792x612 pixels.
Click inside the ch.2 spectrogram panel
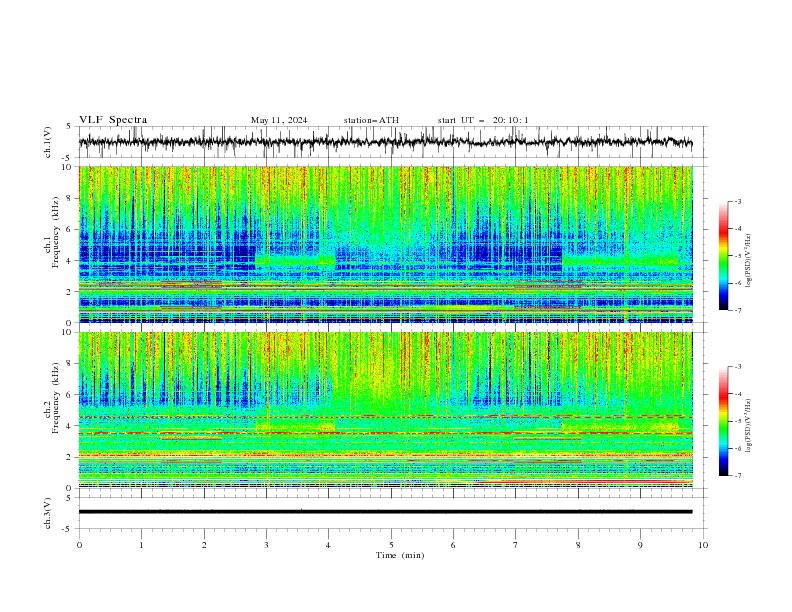click(x=385, y=410)
